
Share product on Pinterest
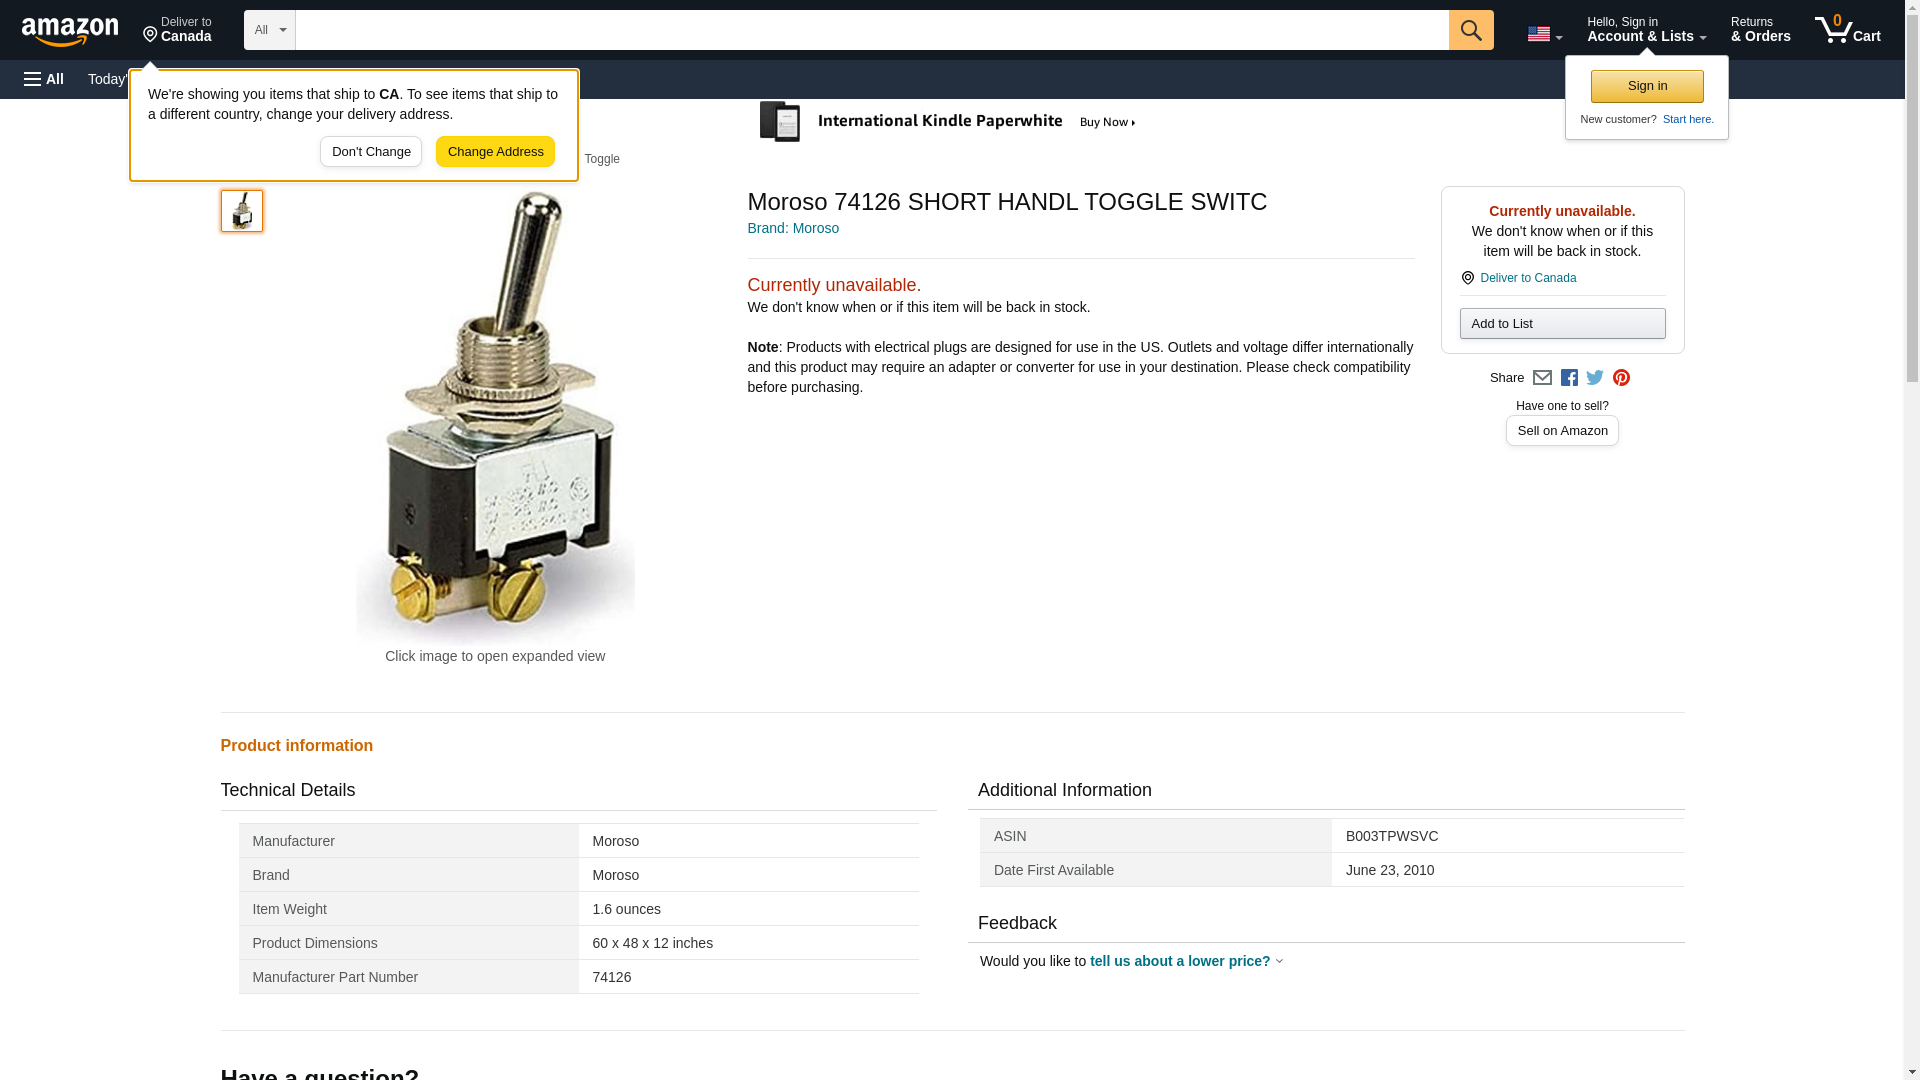click(x=1621, y=378)
